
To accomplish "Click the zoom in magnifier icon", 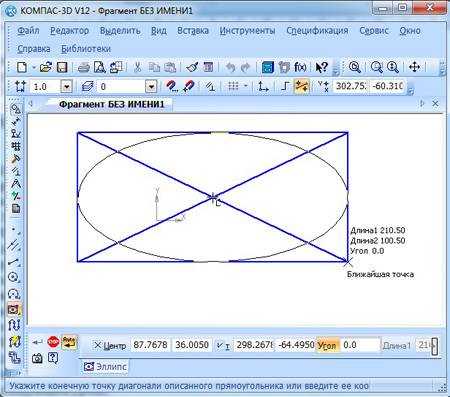I will click(x=377, y=67).
